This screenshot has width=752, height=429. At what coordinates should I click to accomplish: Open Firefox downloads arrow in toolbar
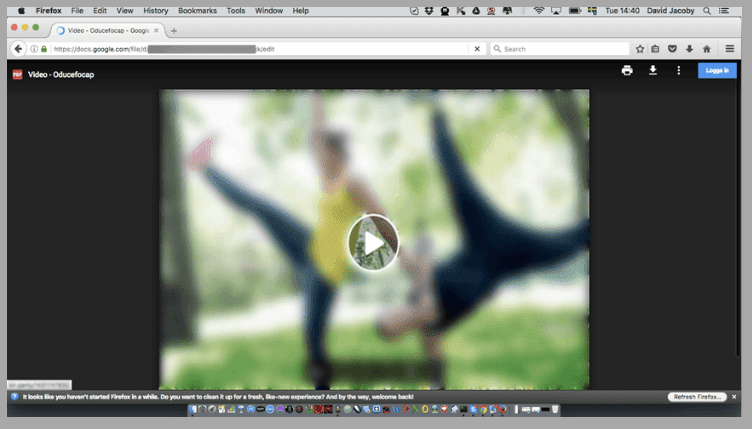click(x=689, y=49)
